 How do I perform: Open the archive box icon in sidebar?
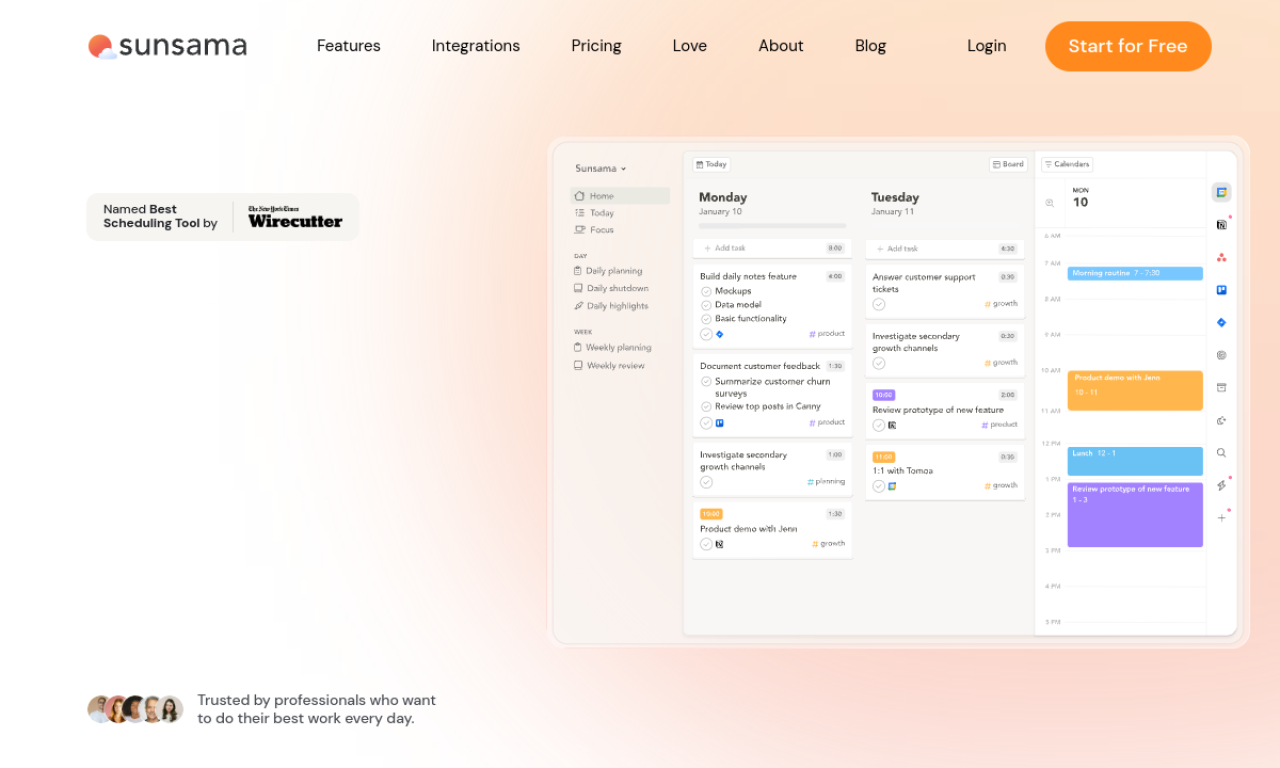1221,388
